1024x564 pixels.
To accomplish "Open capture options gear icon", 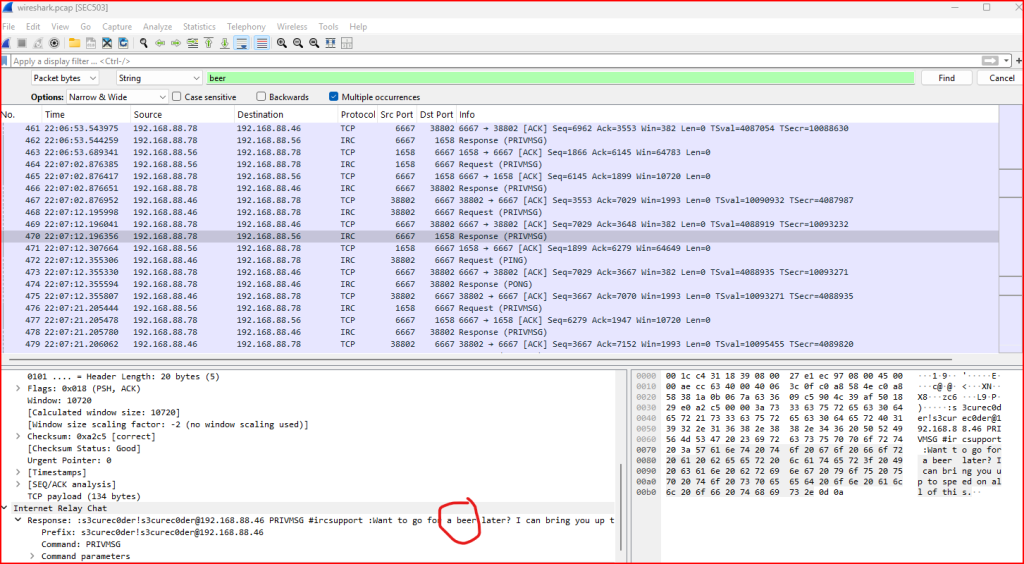I will pos(54,43).
